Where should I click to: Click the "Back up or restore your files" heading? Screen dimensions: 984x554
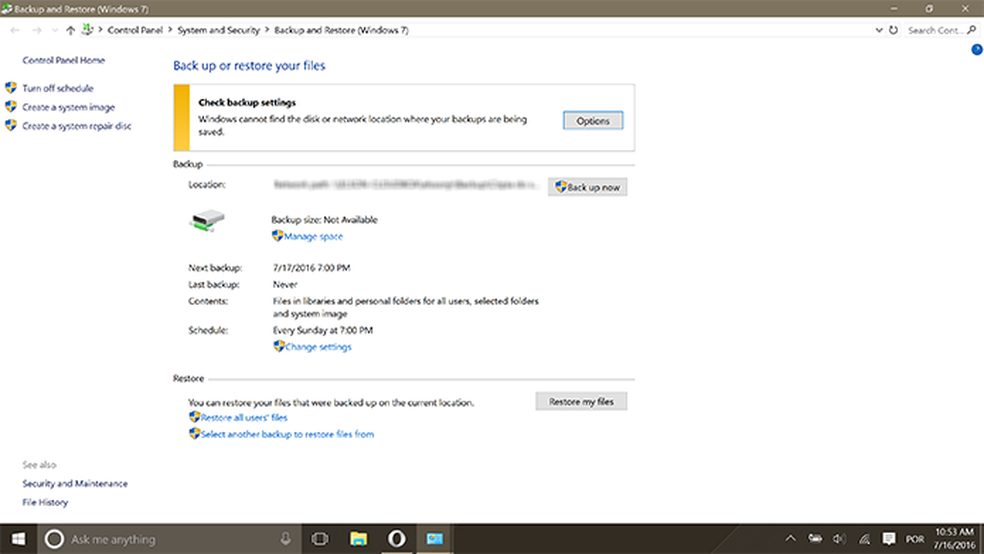coord(249,66)
